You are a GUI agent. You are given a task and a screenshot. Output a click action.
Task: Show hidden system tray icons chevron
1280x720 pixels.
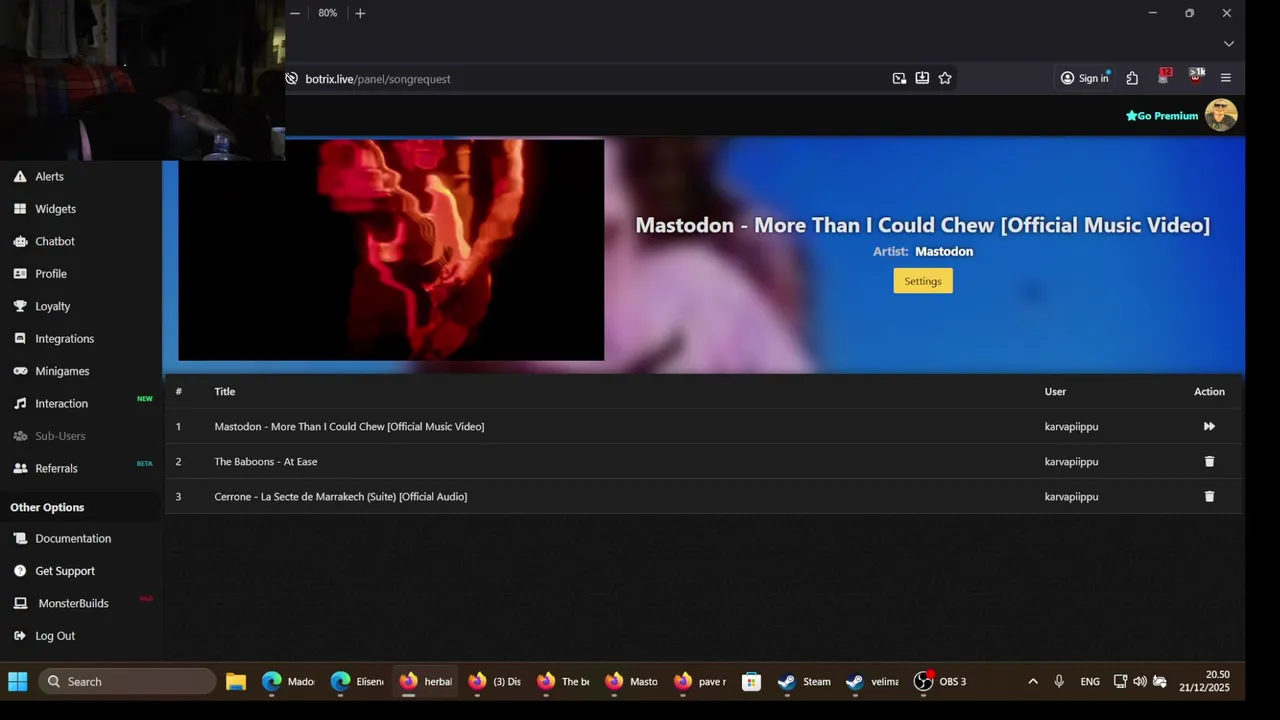point(1033,681)
